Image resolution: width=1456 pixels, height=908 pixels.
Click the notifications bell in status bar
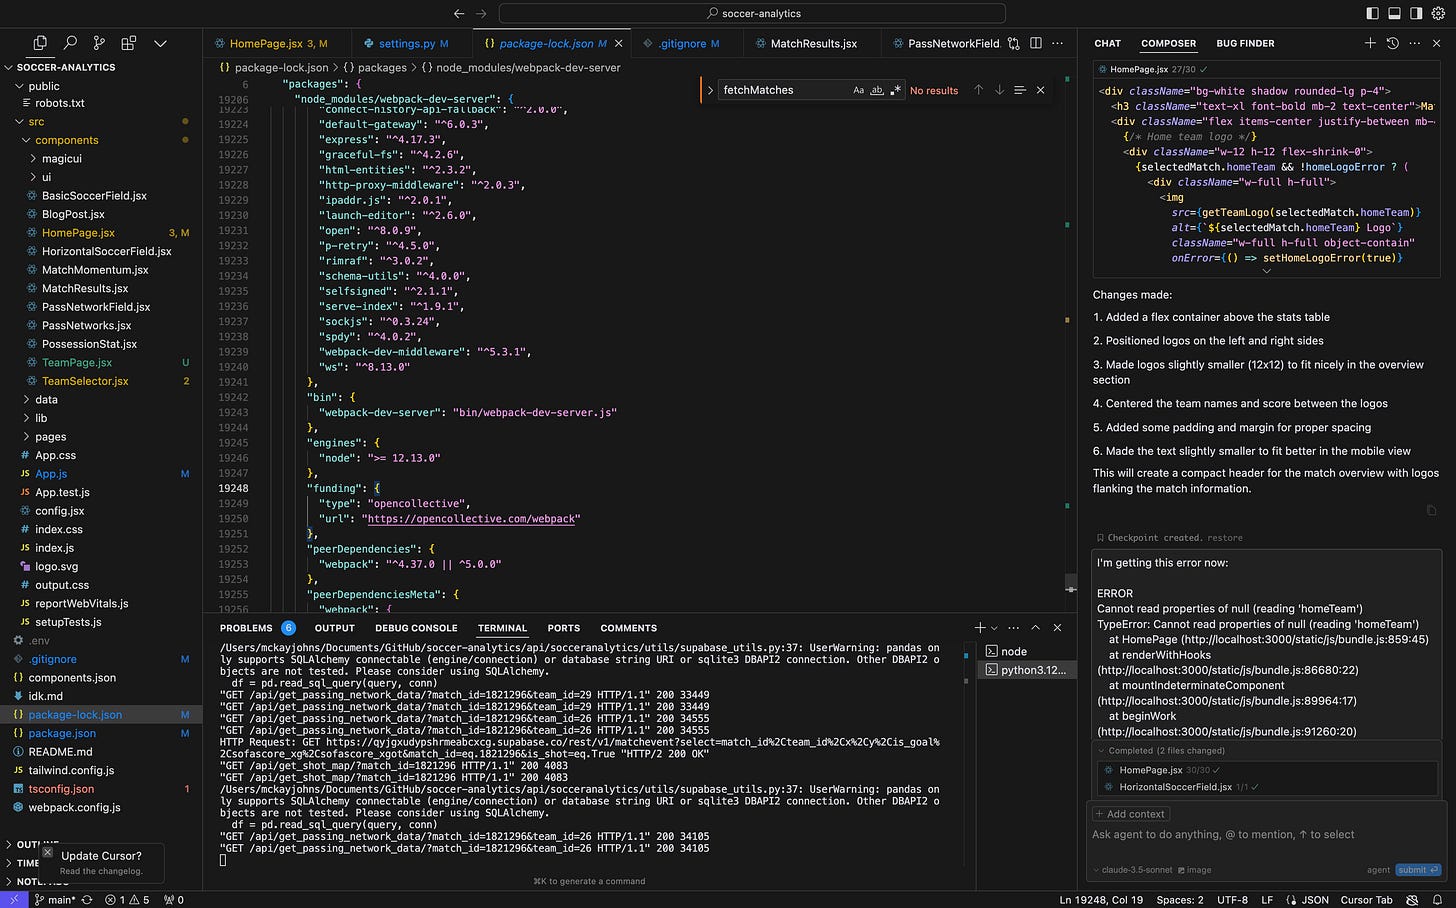tap(1438, 900)
